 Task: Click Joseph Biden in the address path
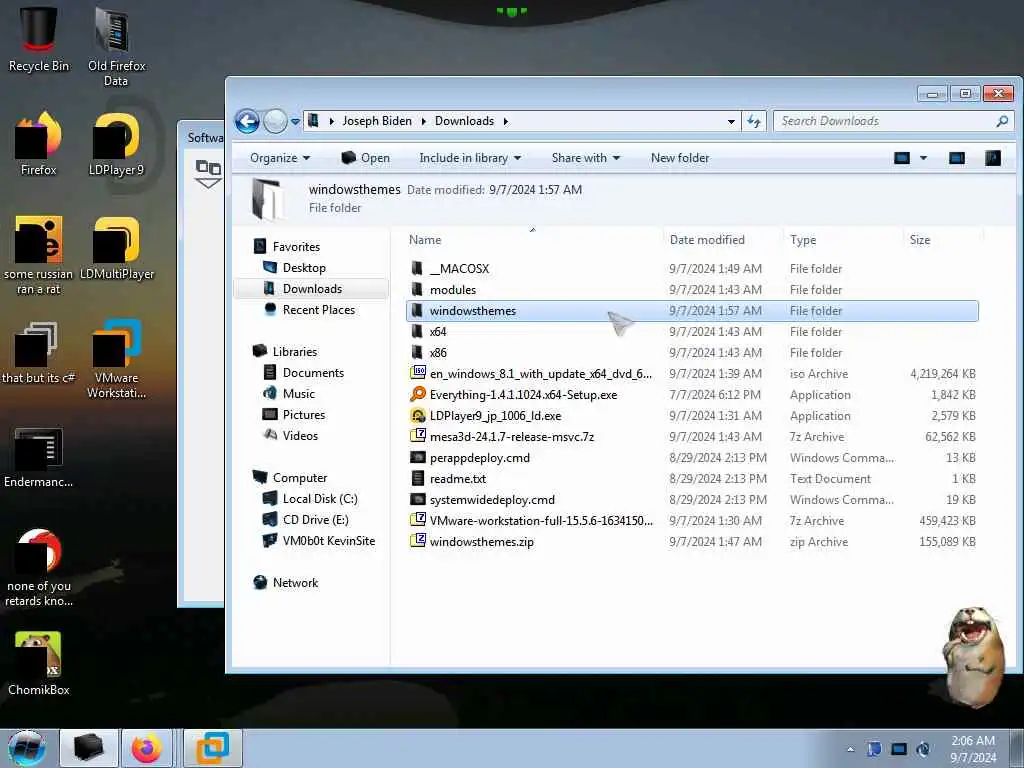tap(377, 121)
